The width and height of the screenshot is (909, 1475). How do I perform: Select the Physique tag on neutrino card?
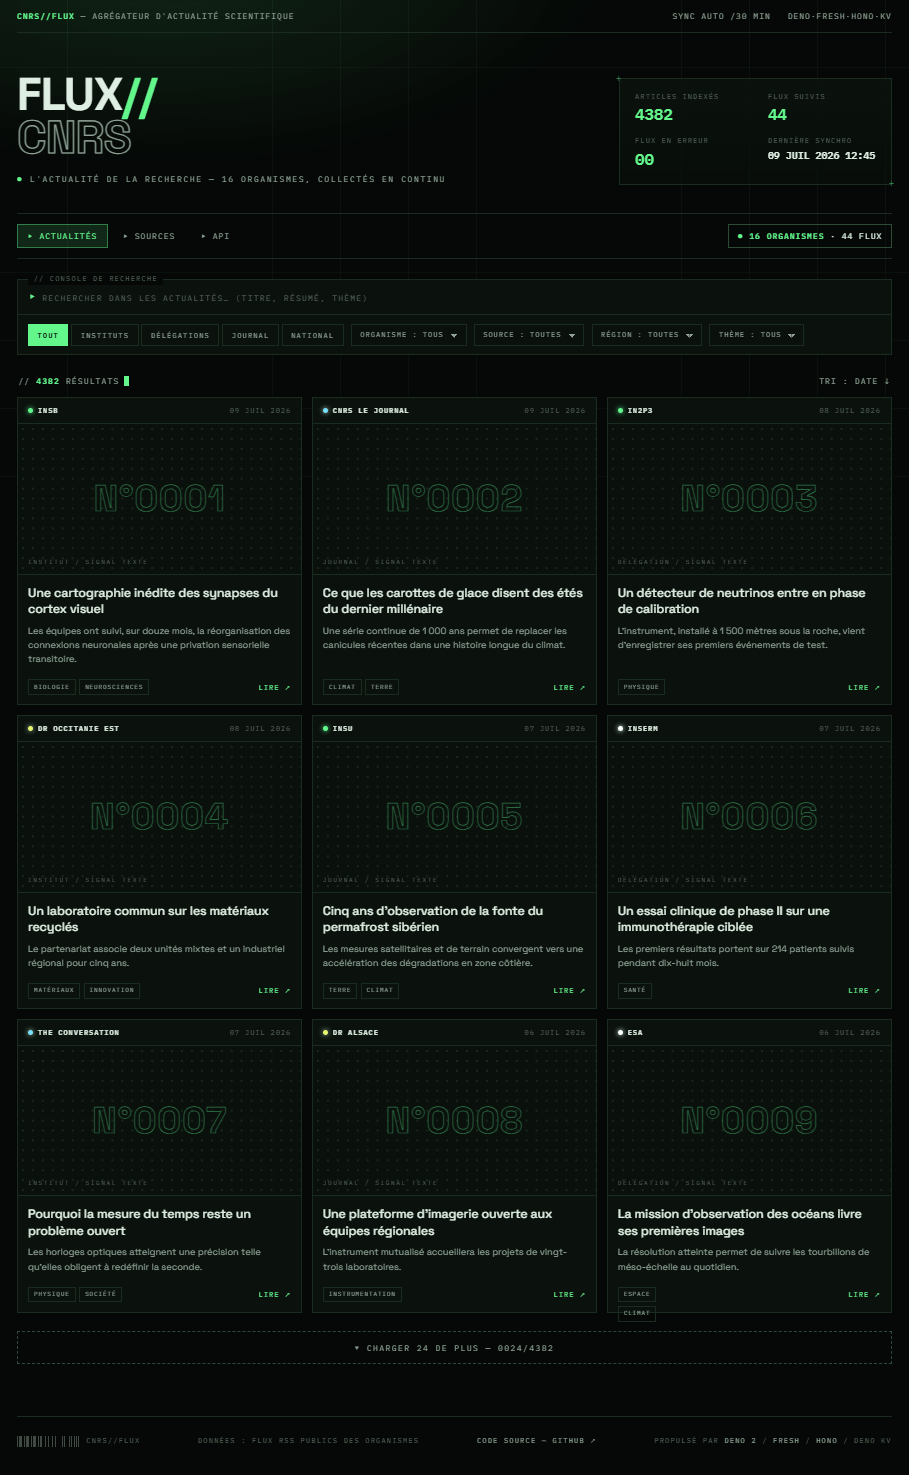641,687
